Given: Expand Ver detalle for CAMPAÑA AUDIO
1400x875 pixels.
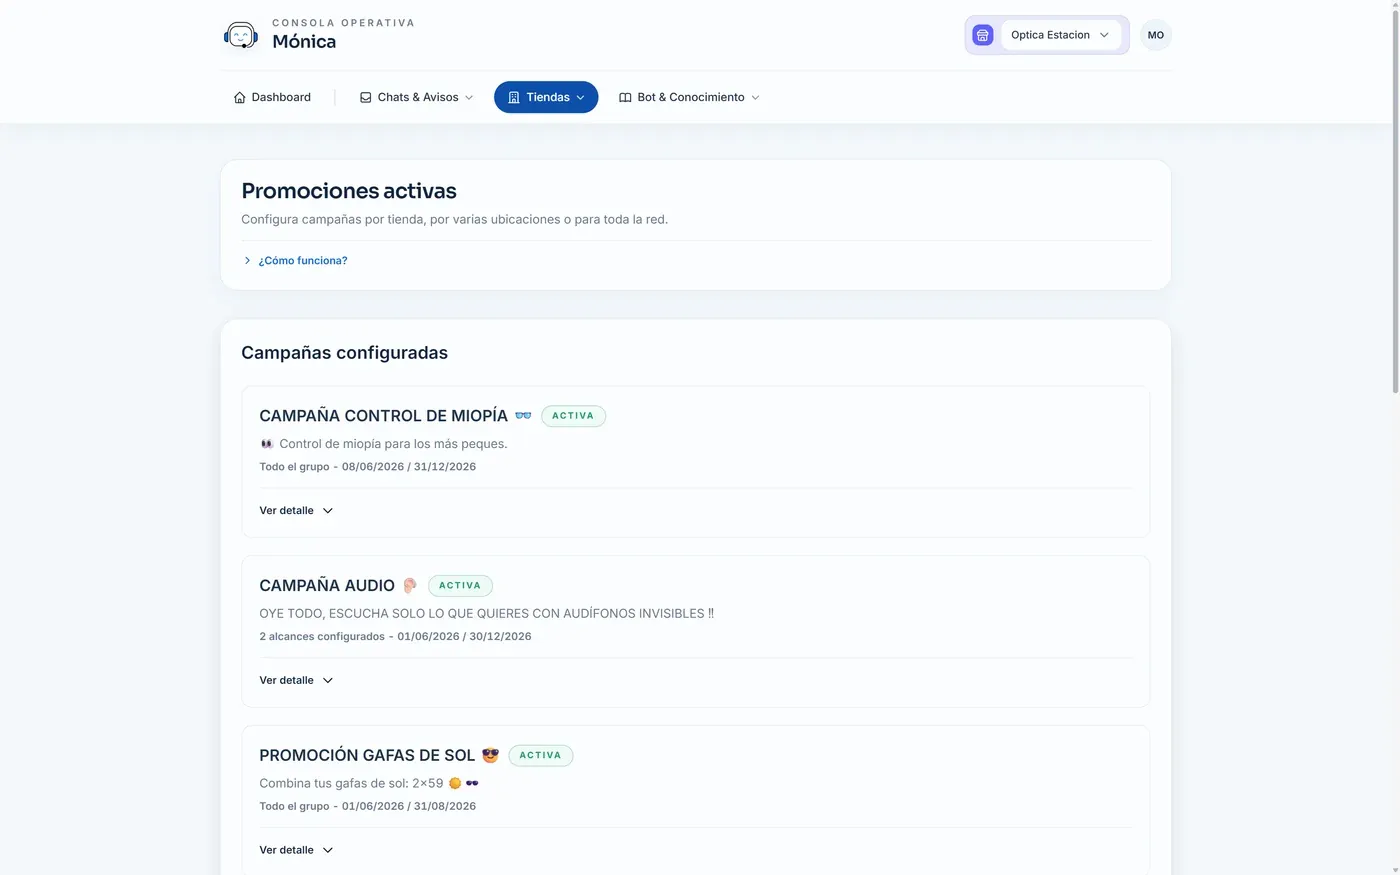Looking at the screenshot, I should tap(296, 680).
